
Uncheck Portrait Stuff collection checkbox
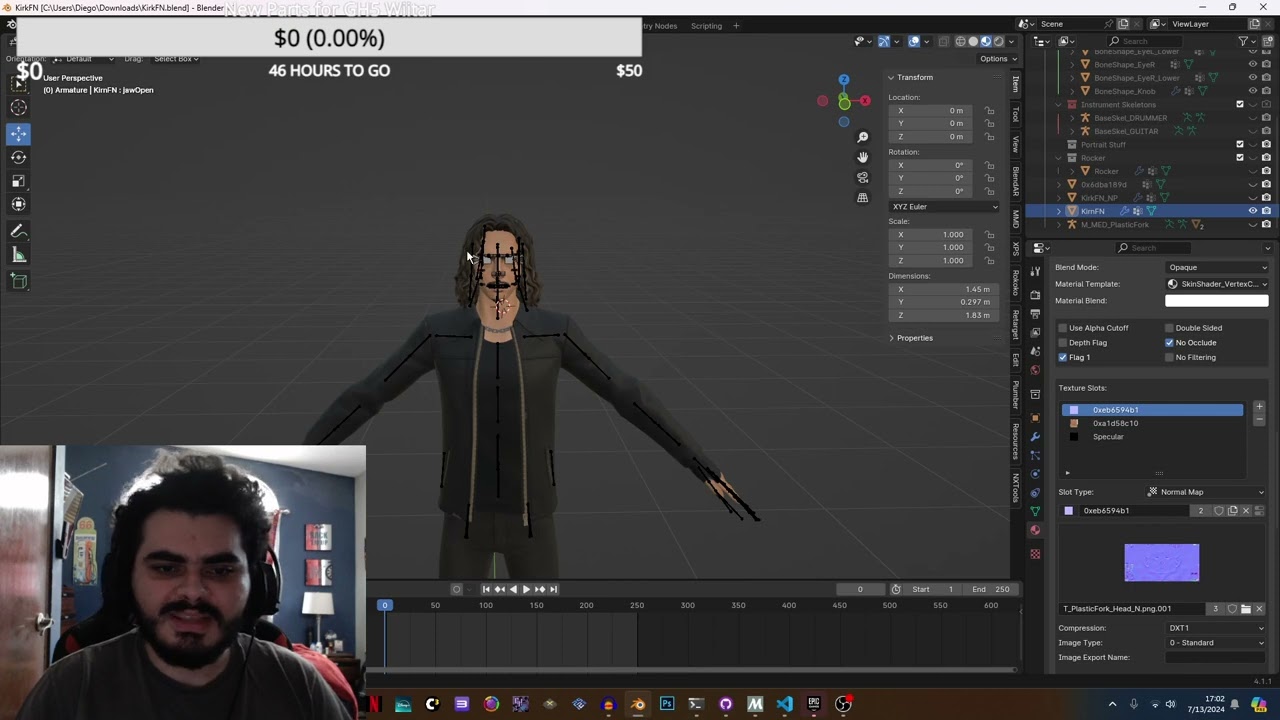click(1240, 144)
